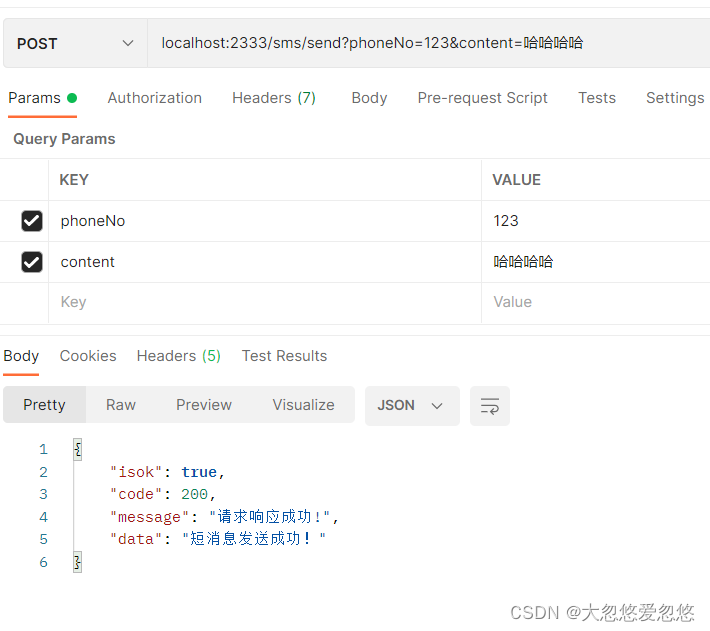Switch to Raw response view
Image resolution: width=710 pixels, height=631 pixels.
pos(121,405)
